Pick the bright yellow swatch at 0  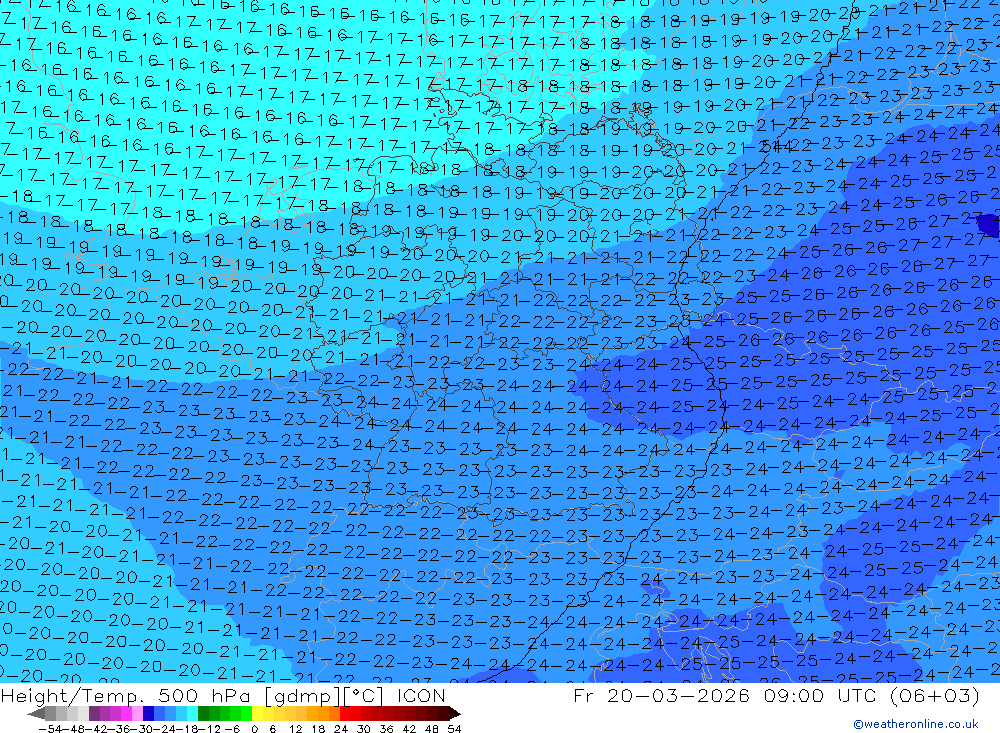point(258,714)
